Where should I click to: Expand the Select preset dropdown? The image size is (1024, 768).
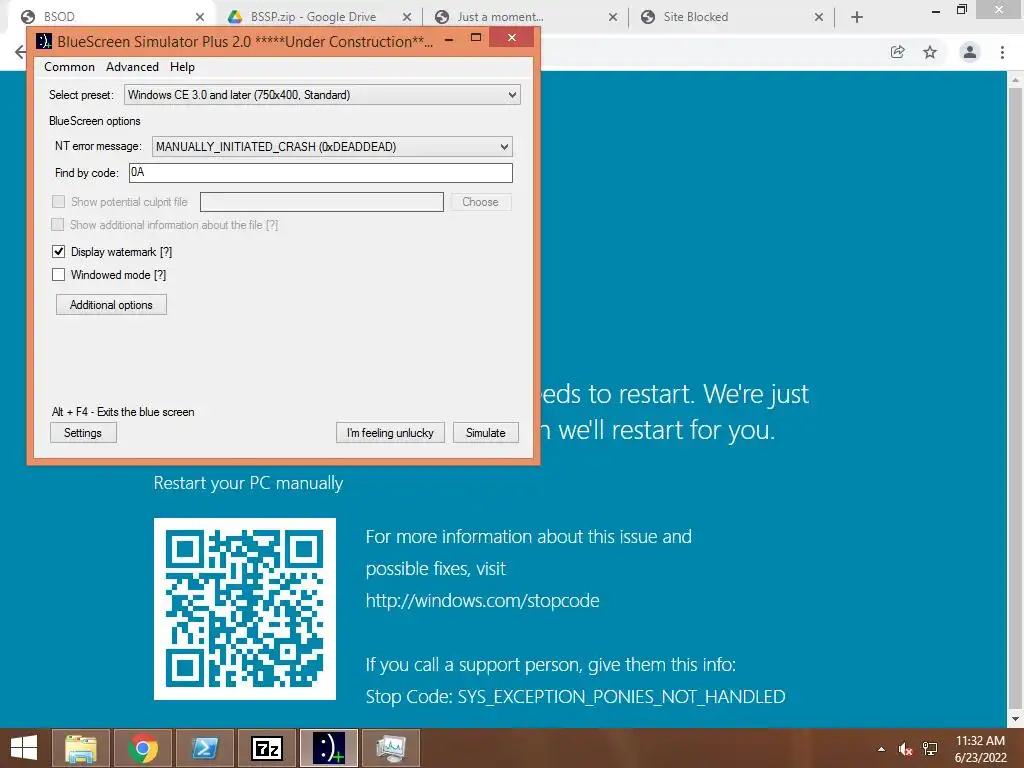(x=512, y=95)
